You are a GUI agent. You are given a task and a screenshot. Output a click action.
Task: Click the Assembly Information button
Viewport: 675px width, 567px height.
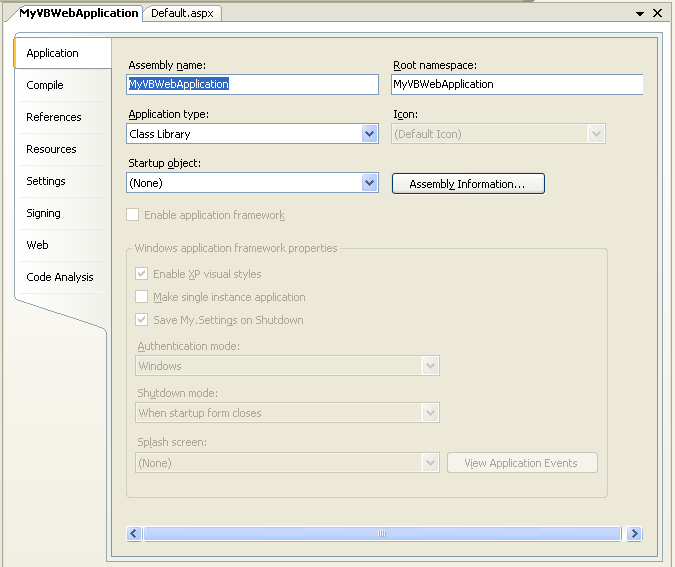click(468, 184)
